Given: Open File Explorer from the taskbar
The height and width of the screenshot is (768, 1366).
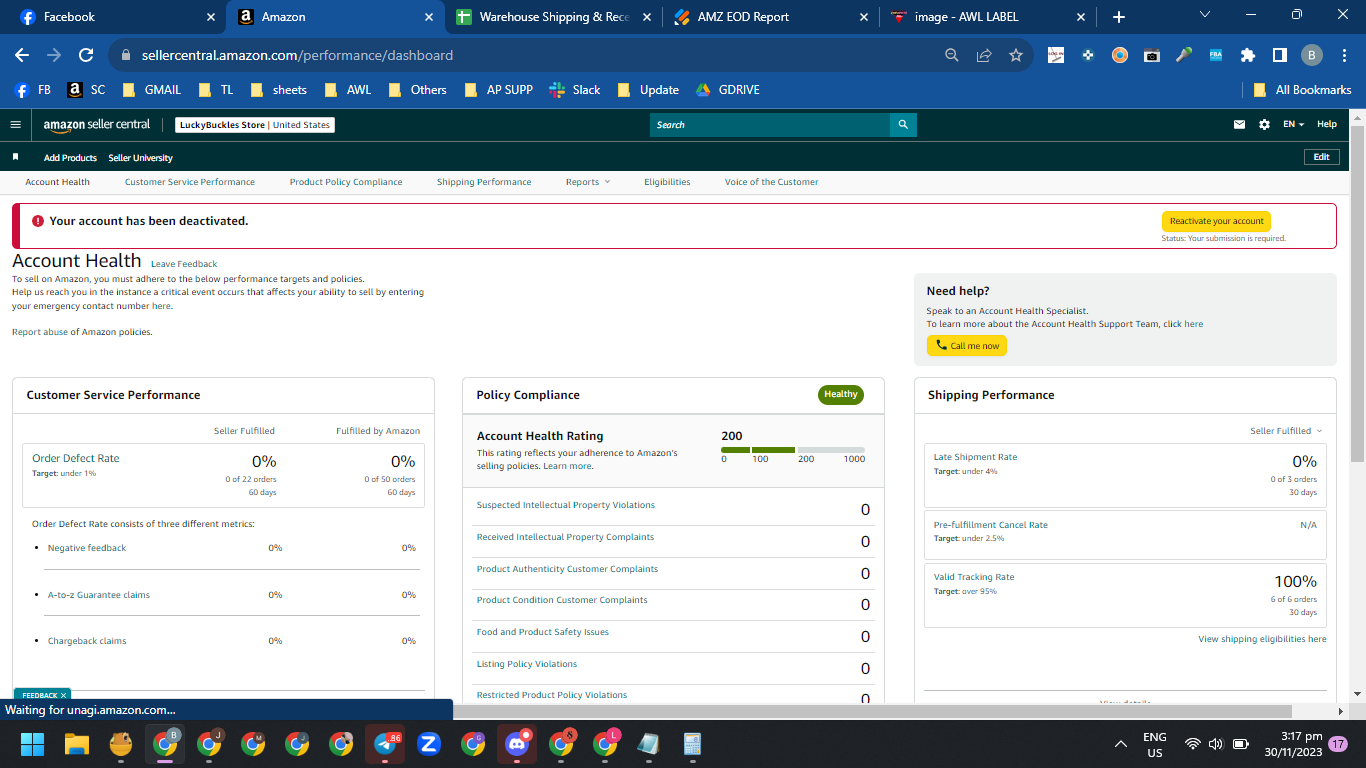Looking at the screenshot, I should 77,744.
